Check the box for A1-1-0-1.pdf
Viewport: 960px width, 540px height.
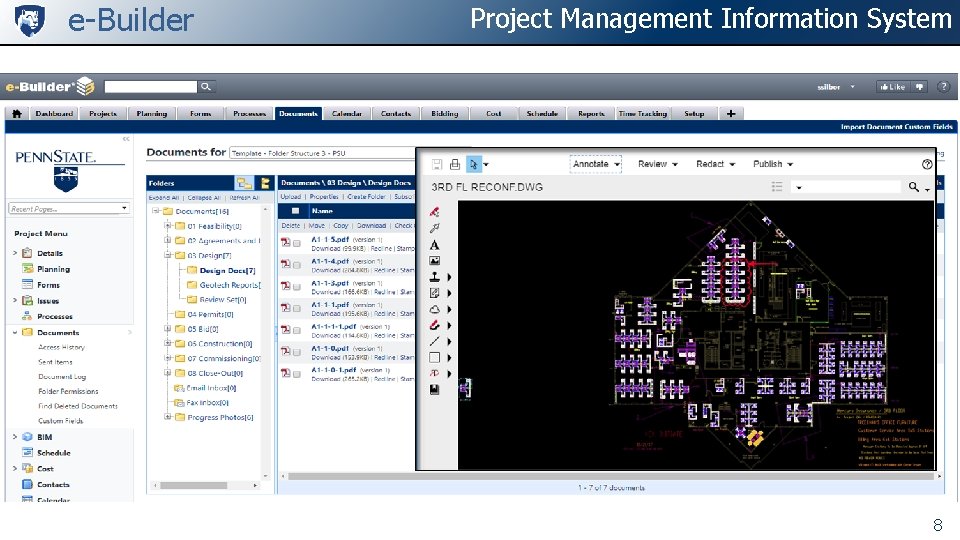tap(297, 374)
